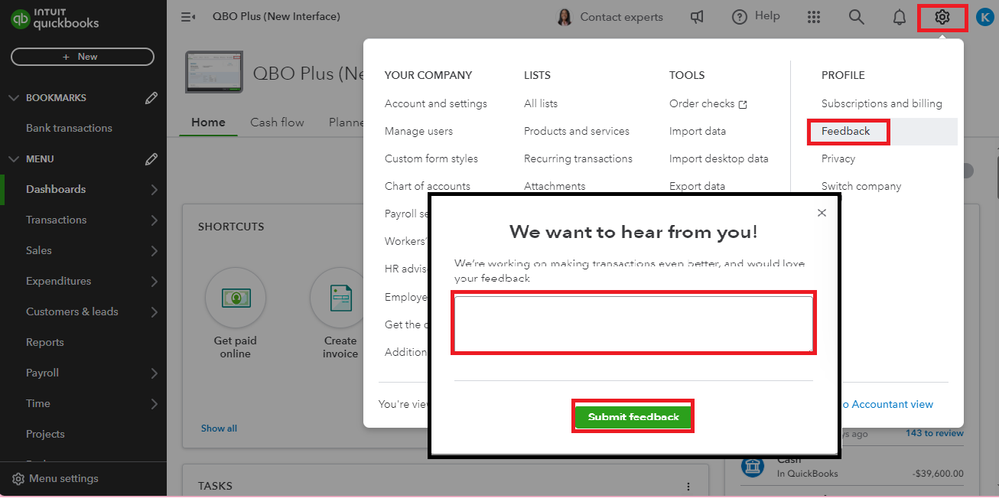The image size is (999, 499).
Task: Open Account and settings
Action: (x=436, y=103)
